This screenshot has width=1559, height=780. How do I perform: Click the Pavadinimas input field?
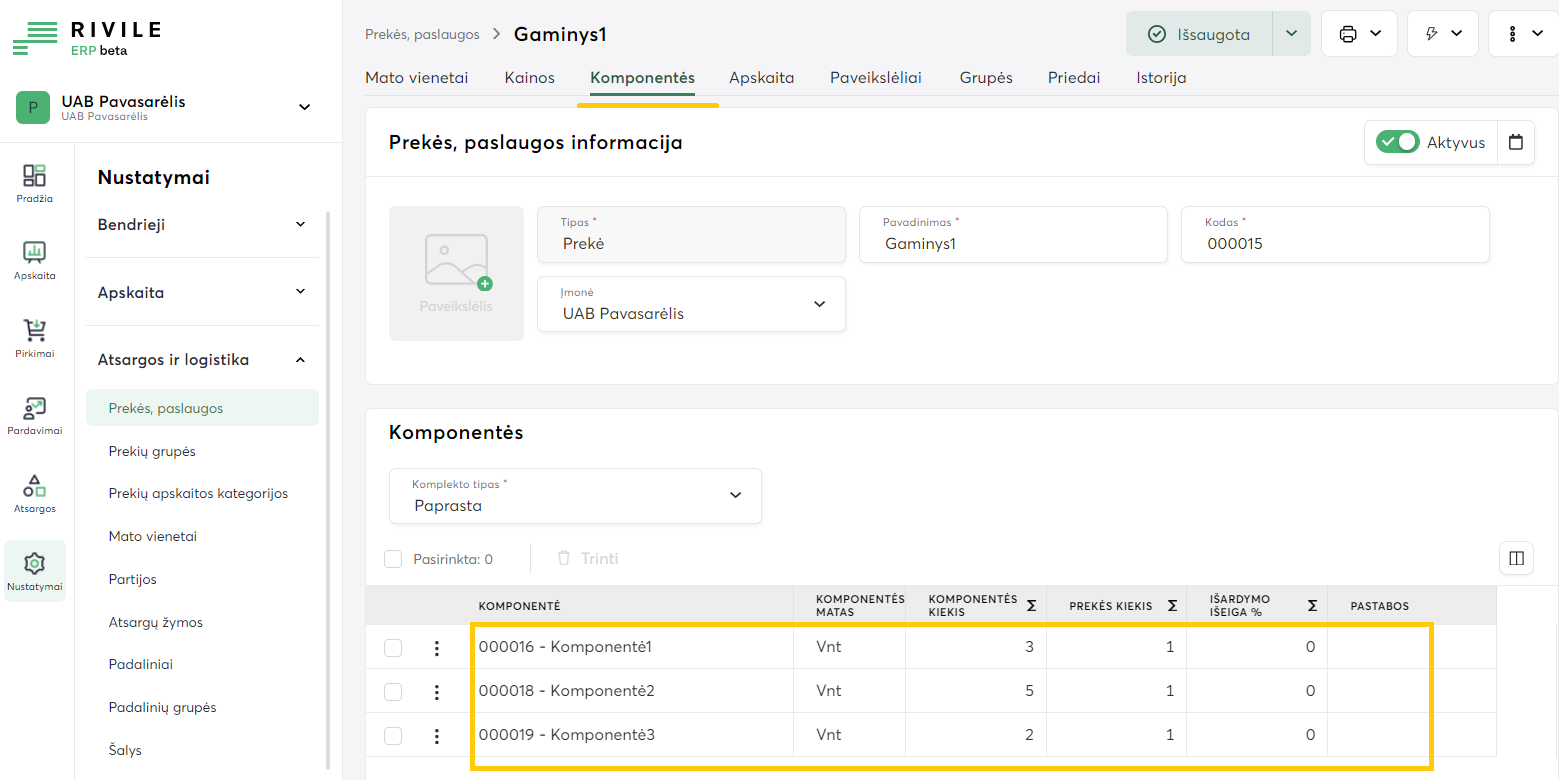(x=1013, y=243)
